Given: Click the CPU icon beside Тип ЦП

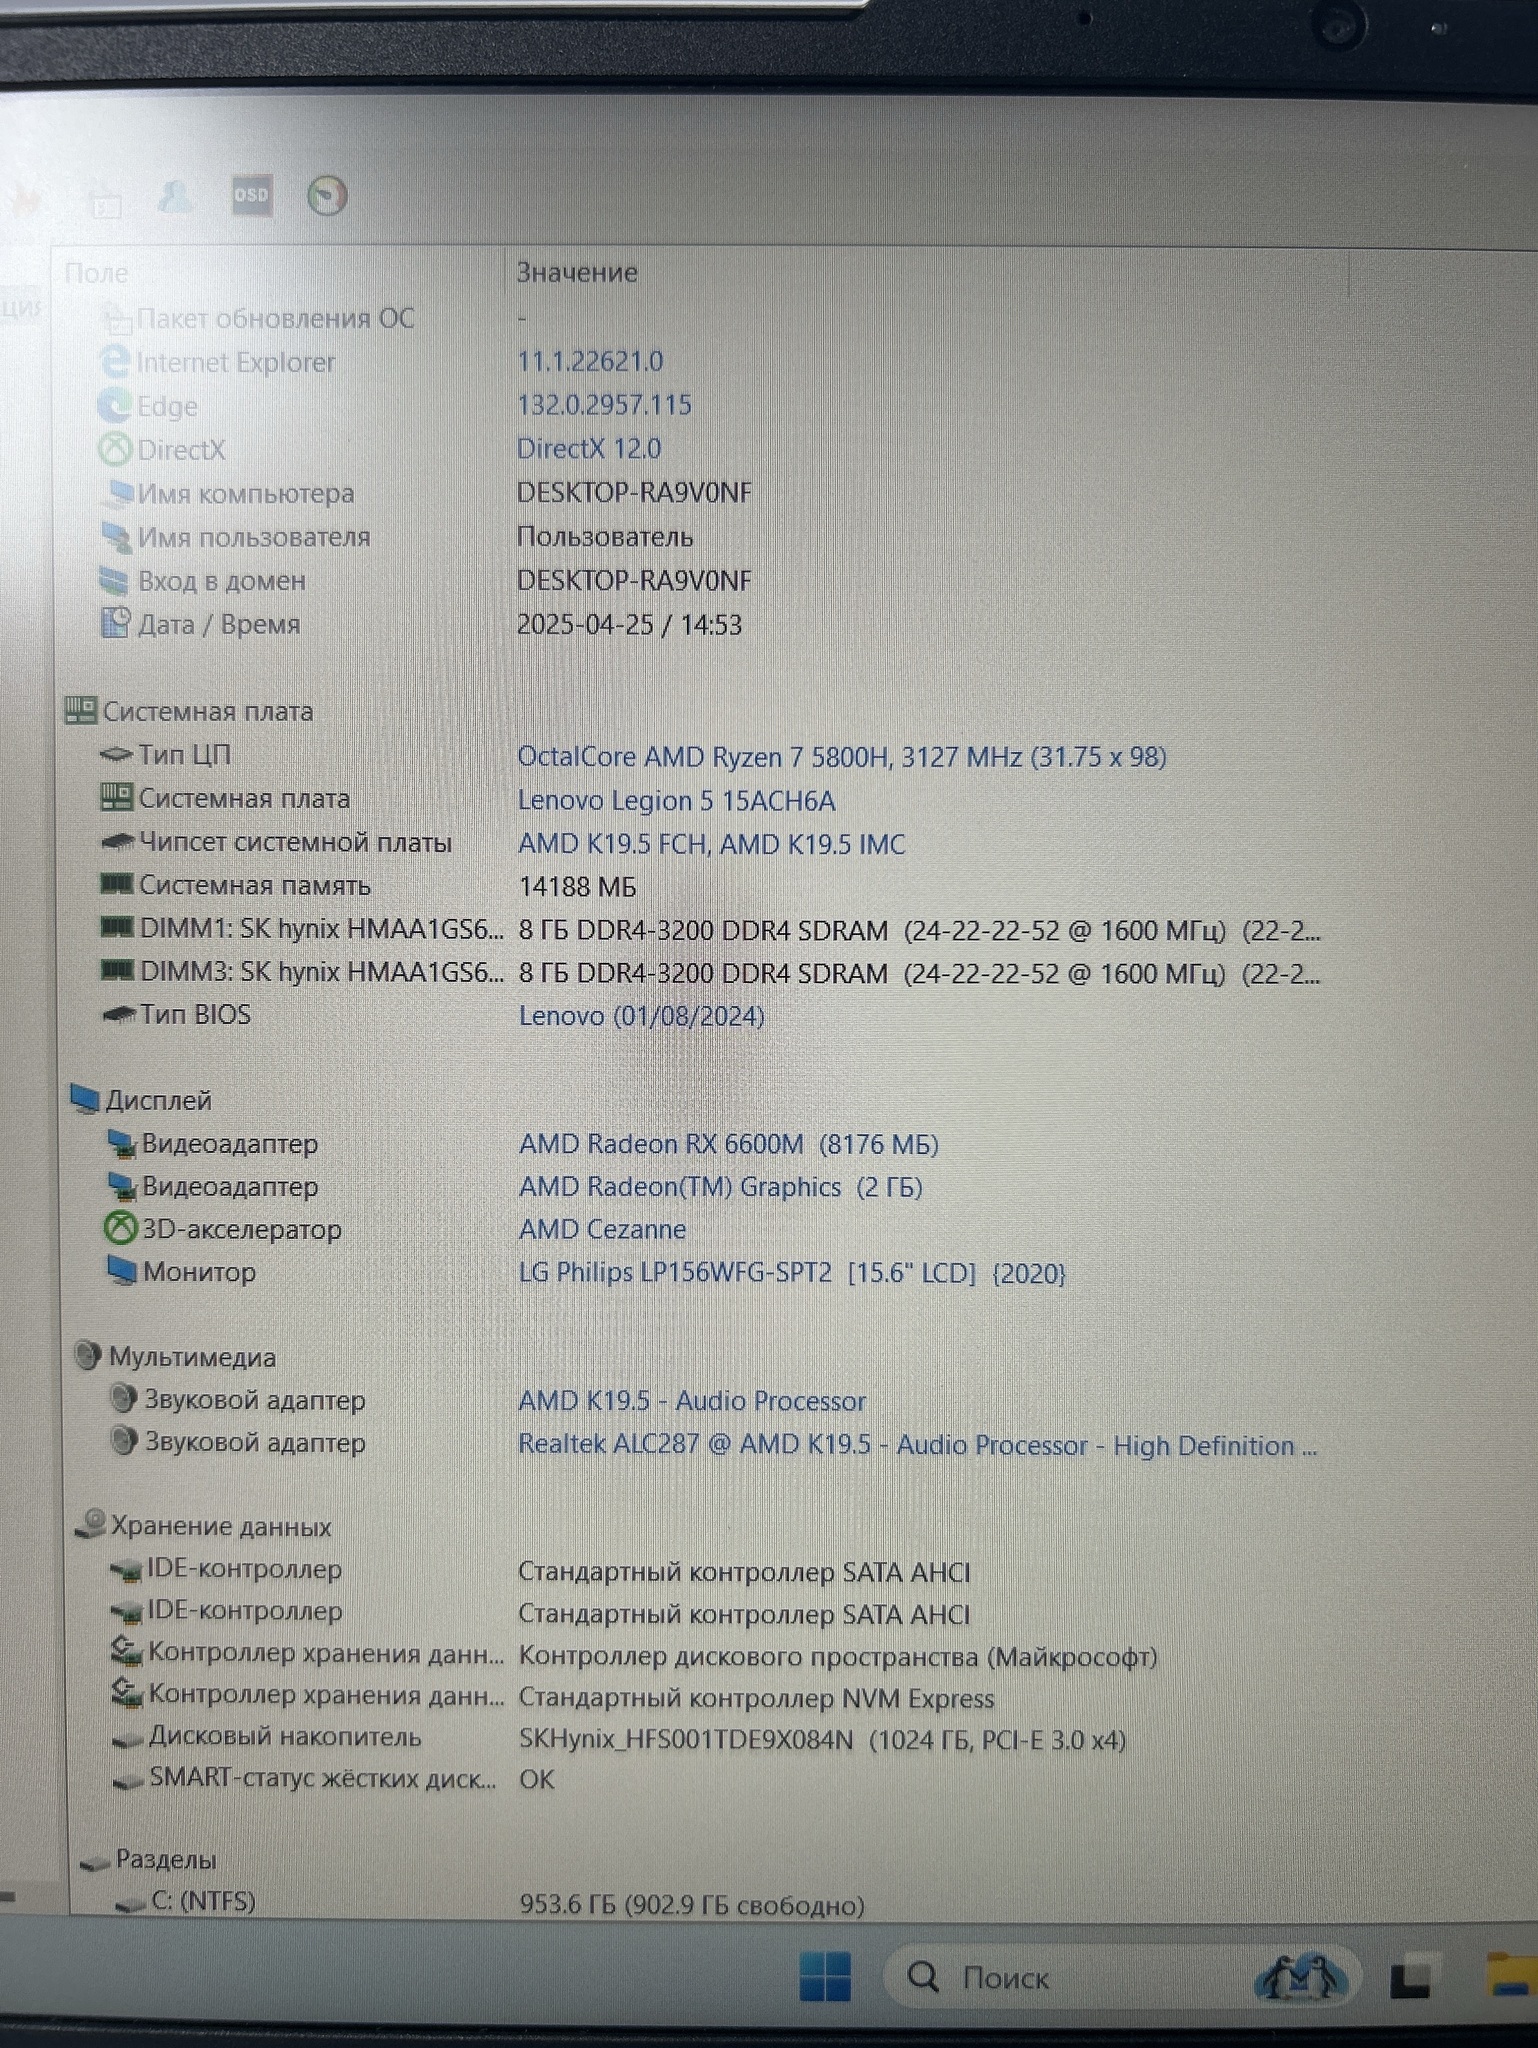Looking at the screenshot, I should (x=117, y=755).
